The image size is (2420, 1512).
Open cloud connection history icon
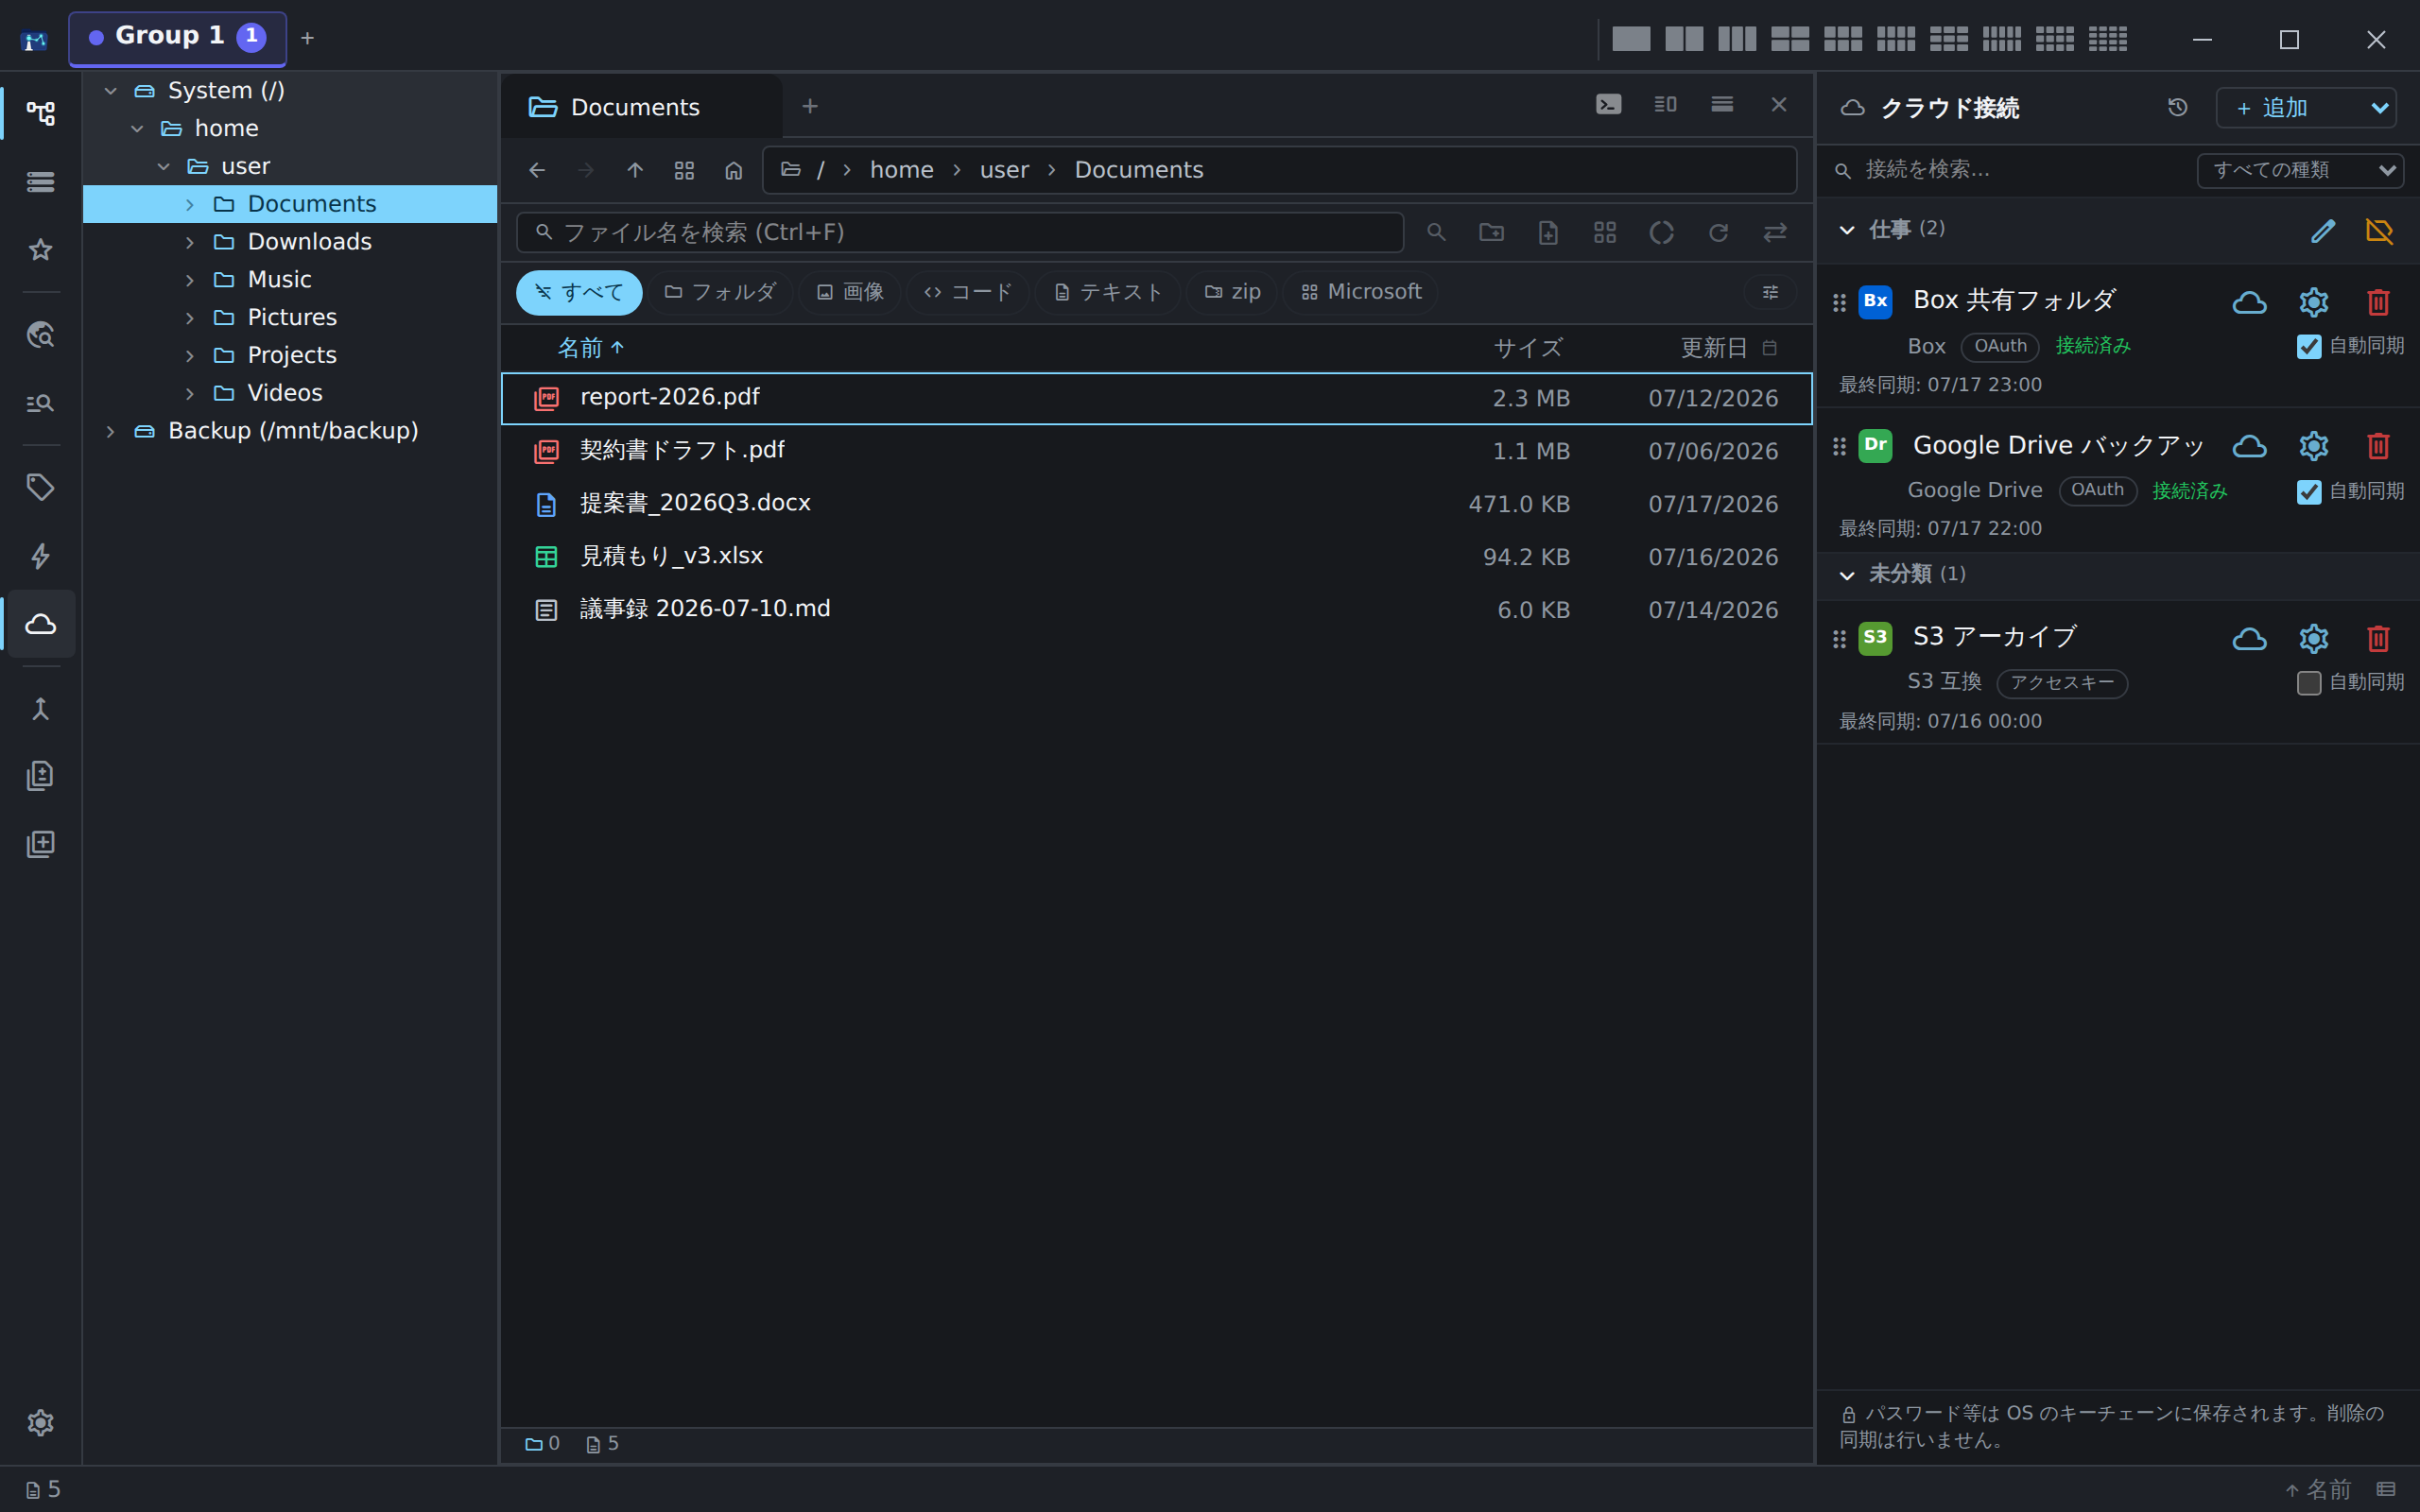pos(2177,108)
